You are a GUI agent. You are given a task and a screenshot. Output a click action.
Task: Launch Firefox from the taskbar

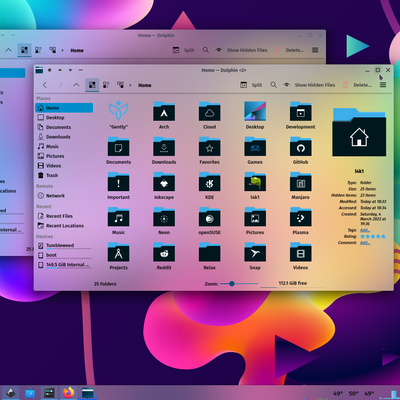(x=68, y=393)
